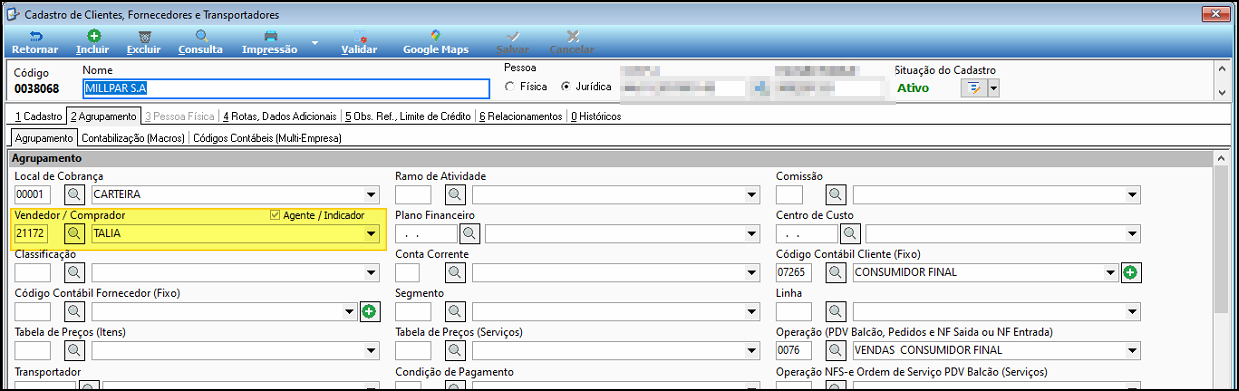This screenshot has width=1239, height=391.
Task: Open the Comissão dropdown
Action: click(x=1133, y=194)
